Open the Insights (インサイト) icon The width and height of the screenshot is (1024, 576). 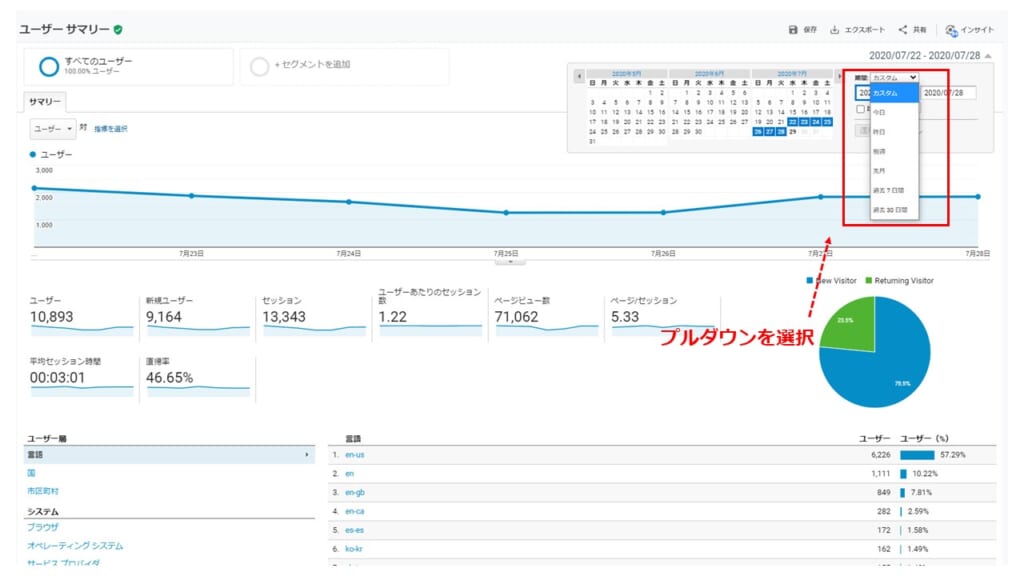point(952,30)
